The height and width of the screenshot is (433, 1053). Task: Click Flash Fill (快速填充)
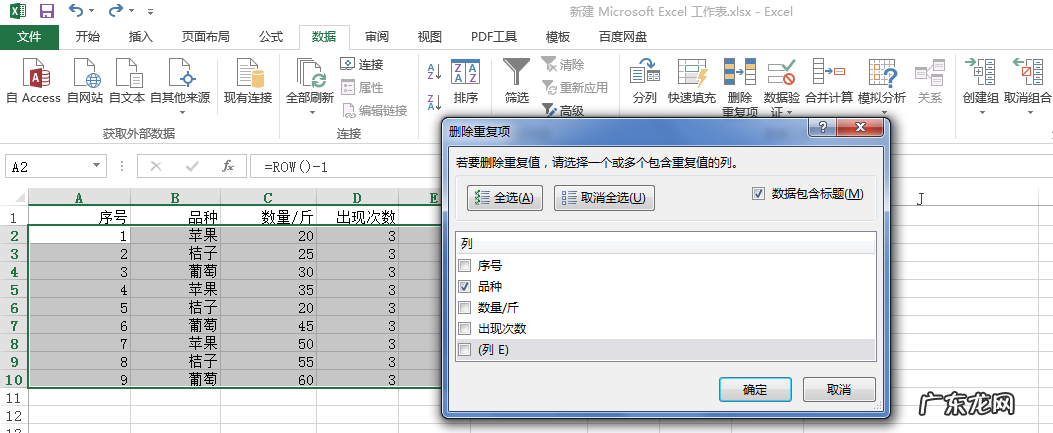[x=692, y=81]
